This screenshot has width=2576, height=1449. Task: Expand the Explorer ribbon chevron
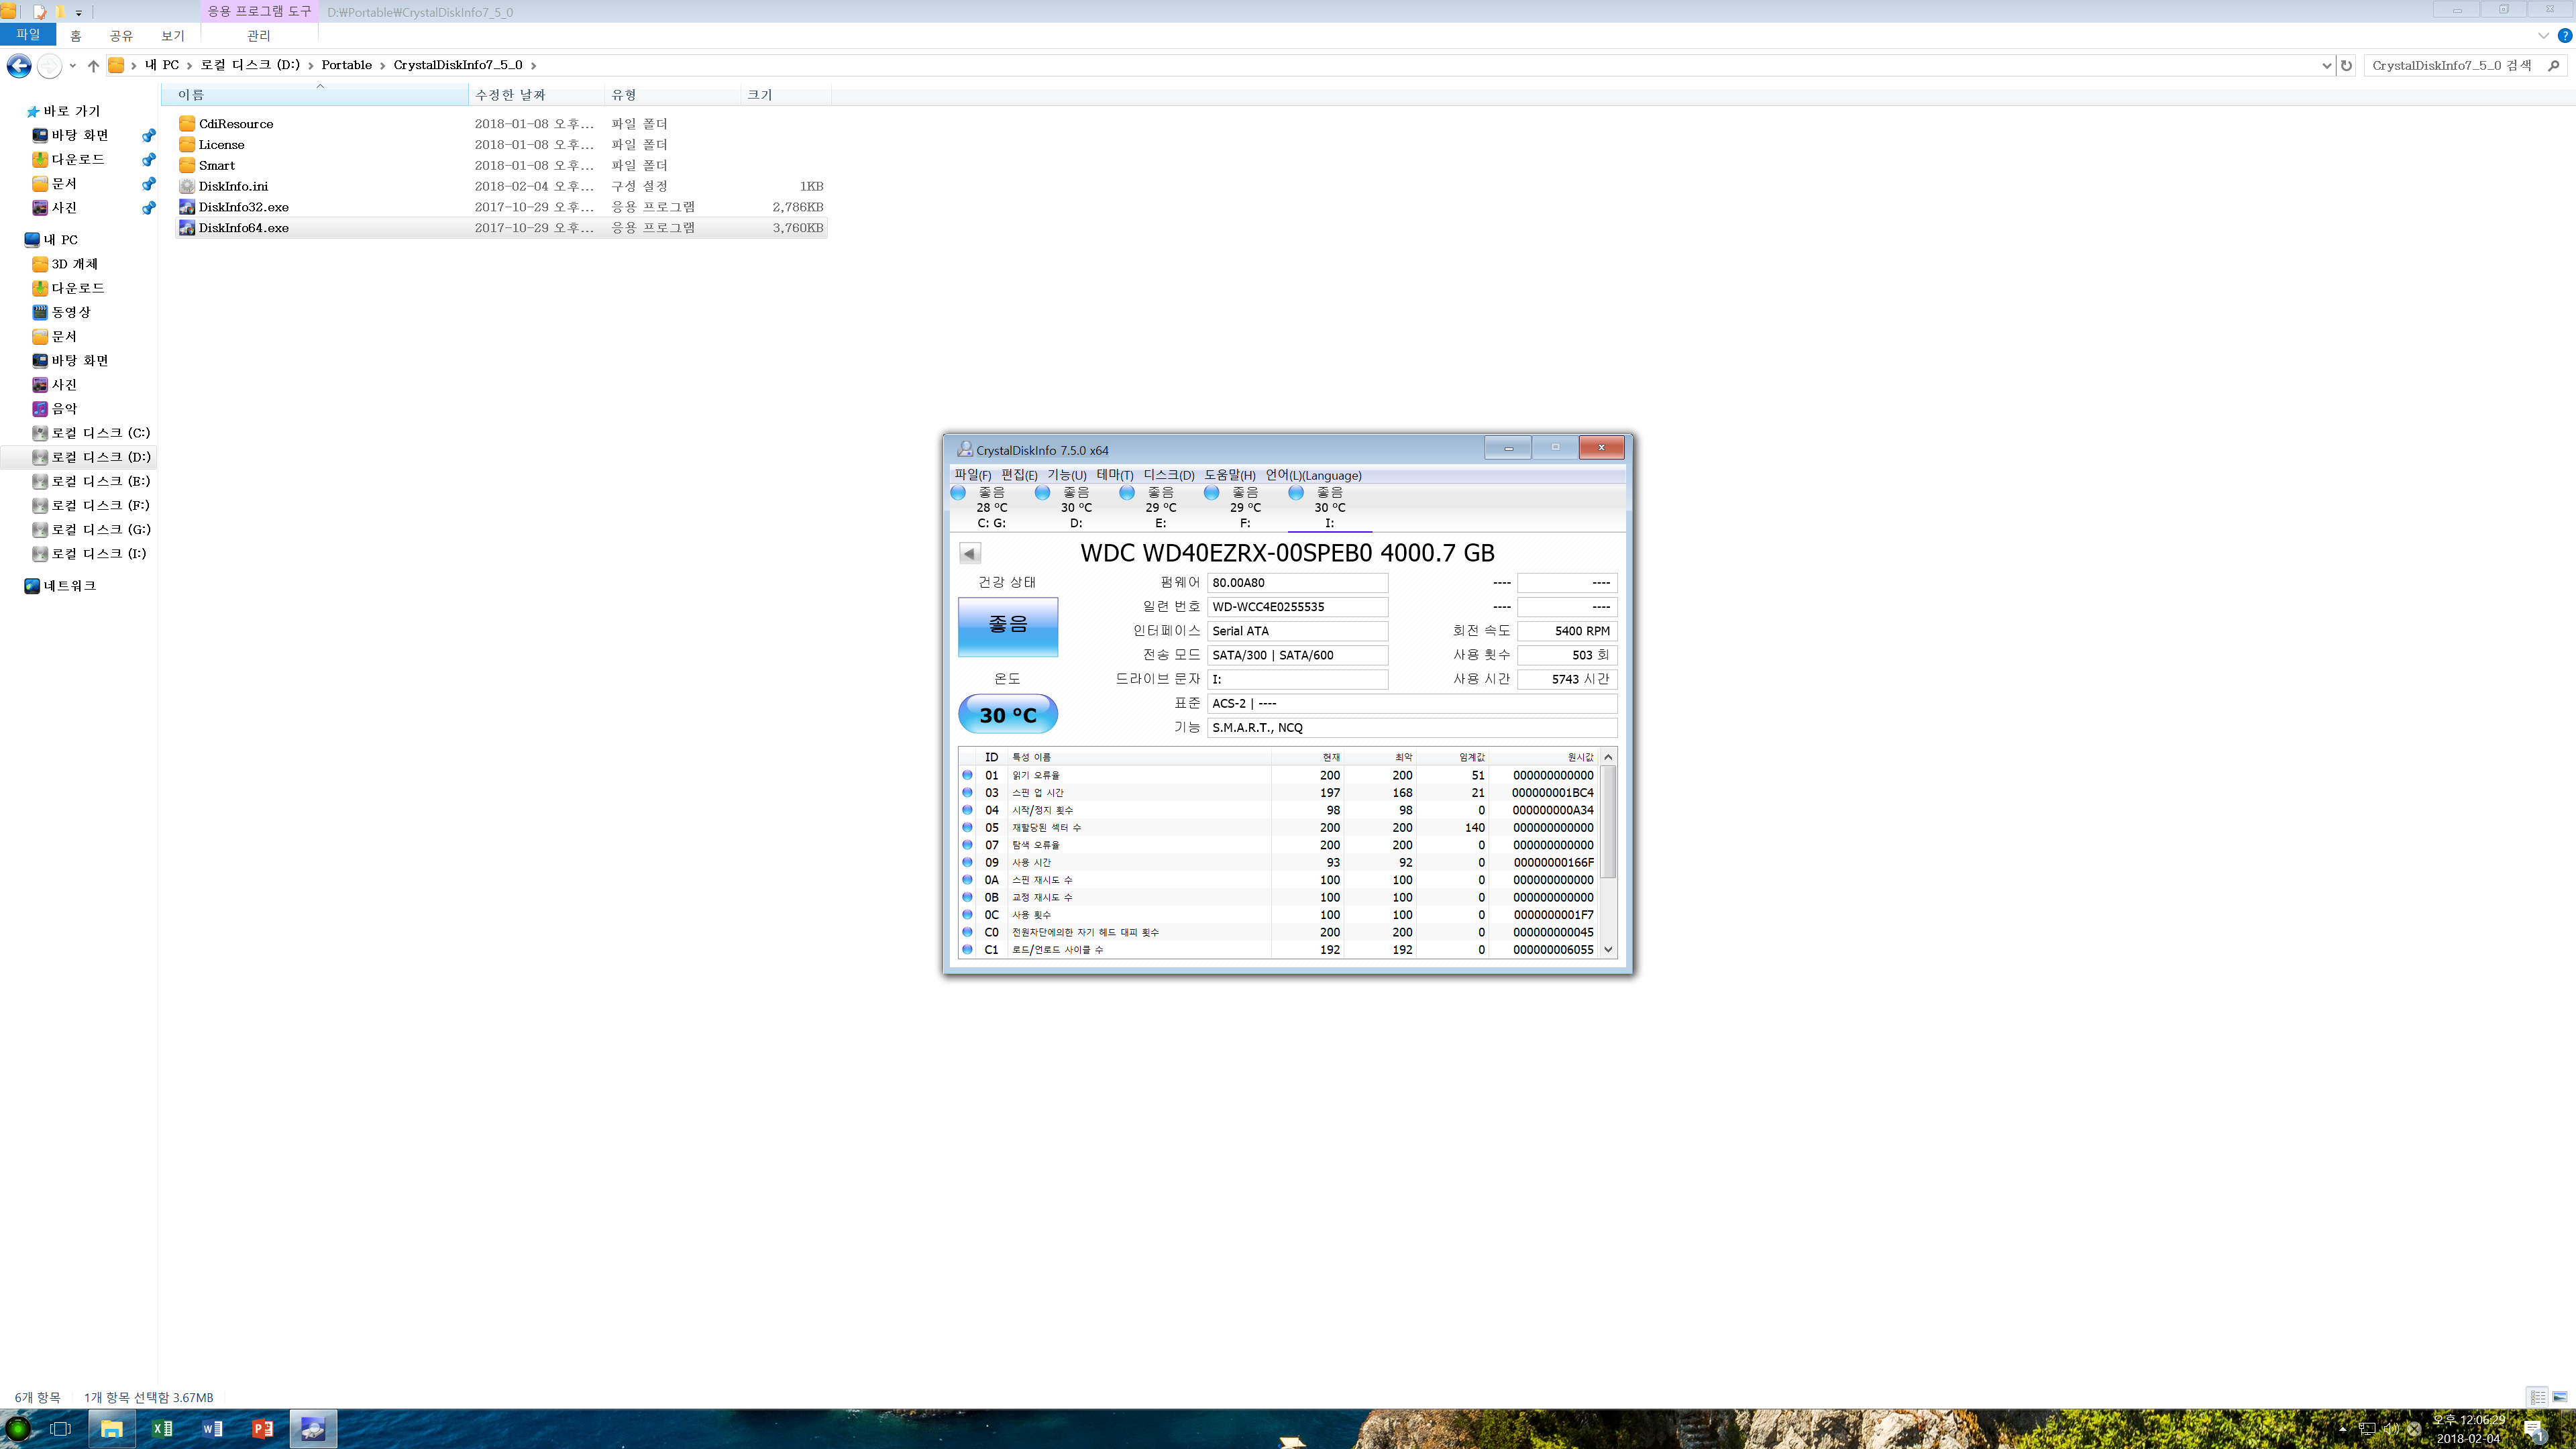(2544, 35)
